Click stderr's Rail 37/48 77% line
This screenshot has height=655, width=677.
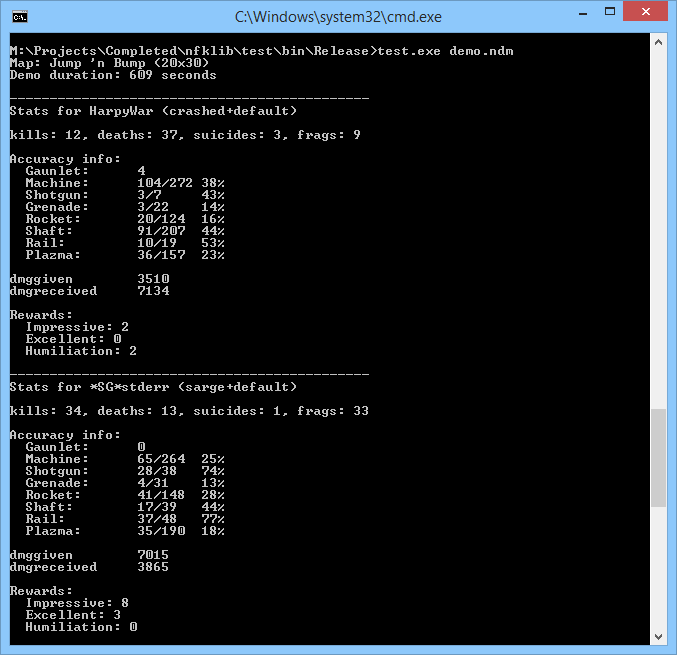click(x=125, y=519)
